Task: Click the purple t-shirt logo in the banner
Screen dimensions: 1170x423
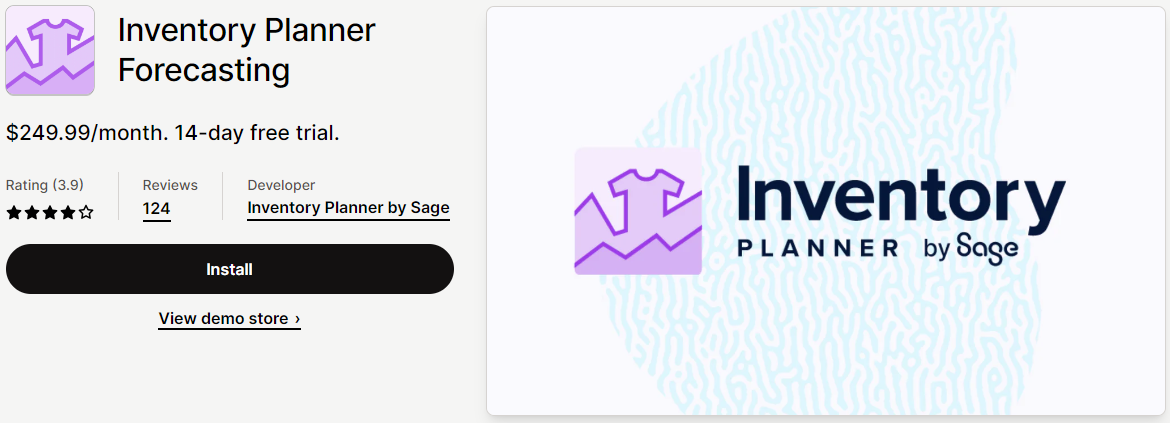Action: point(638,211)
